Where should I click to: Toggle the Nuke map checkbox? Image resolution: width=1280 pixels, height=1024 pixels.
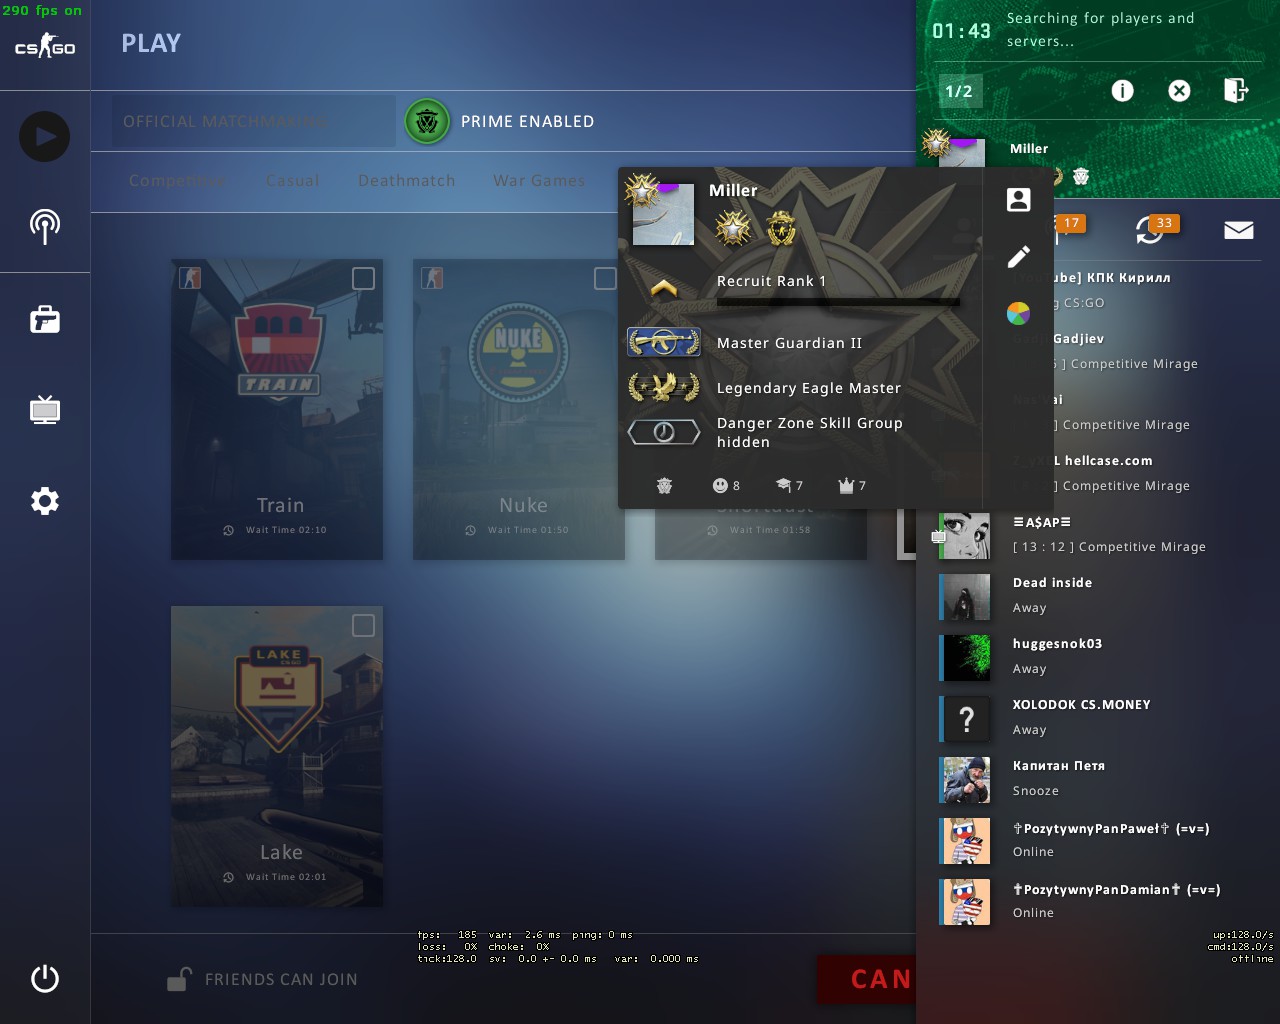pyautogui.click(x=605, y=278)
